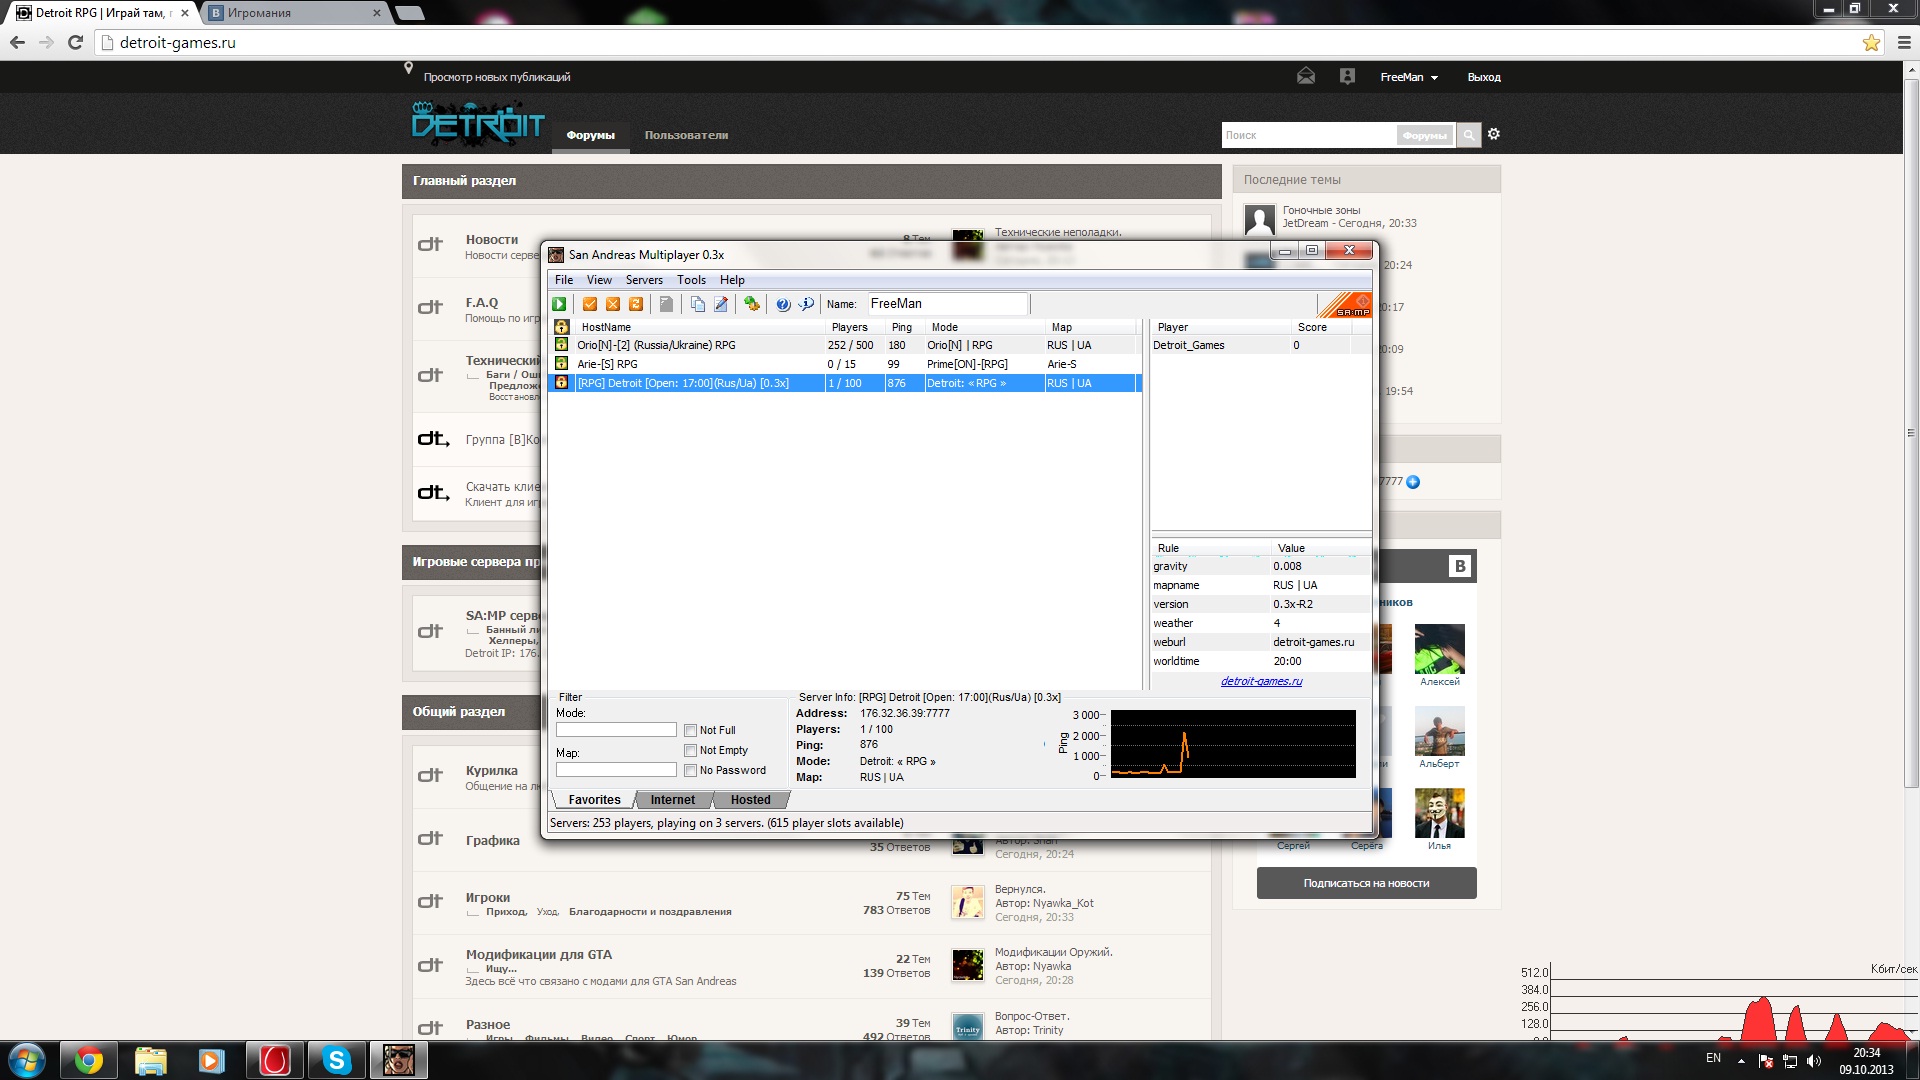Click the Mode filter input field

pos(616,730)
